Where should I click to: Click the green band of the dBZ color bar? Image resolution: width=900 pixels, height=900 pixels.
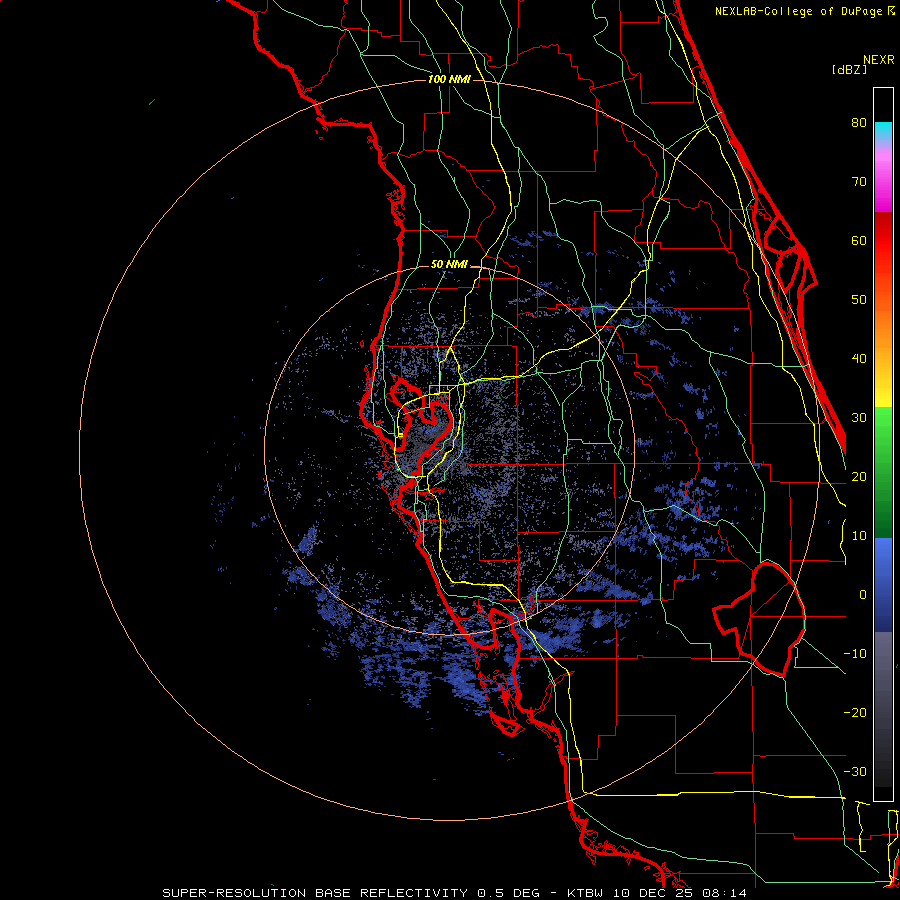[x=883, y=472]
